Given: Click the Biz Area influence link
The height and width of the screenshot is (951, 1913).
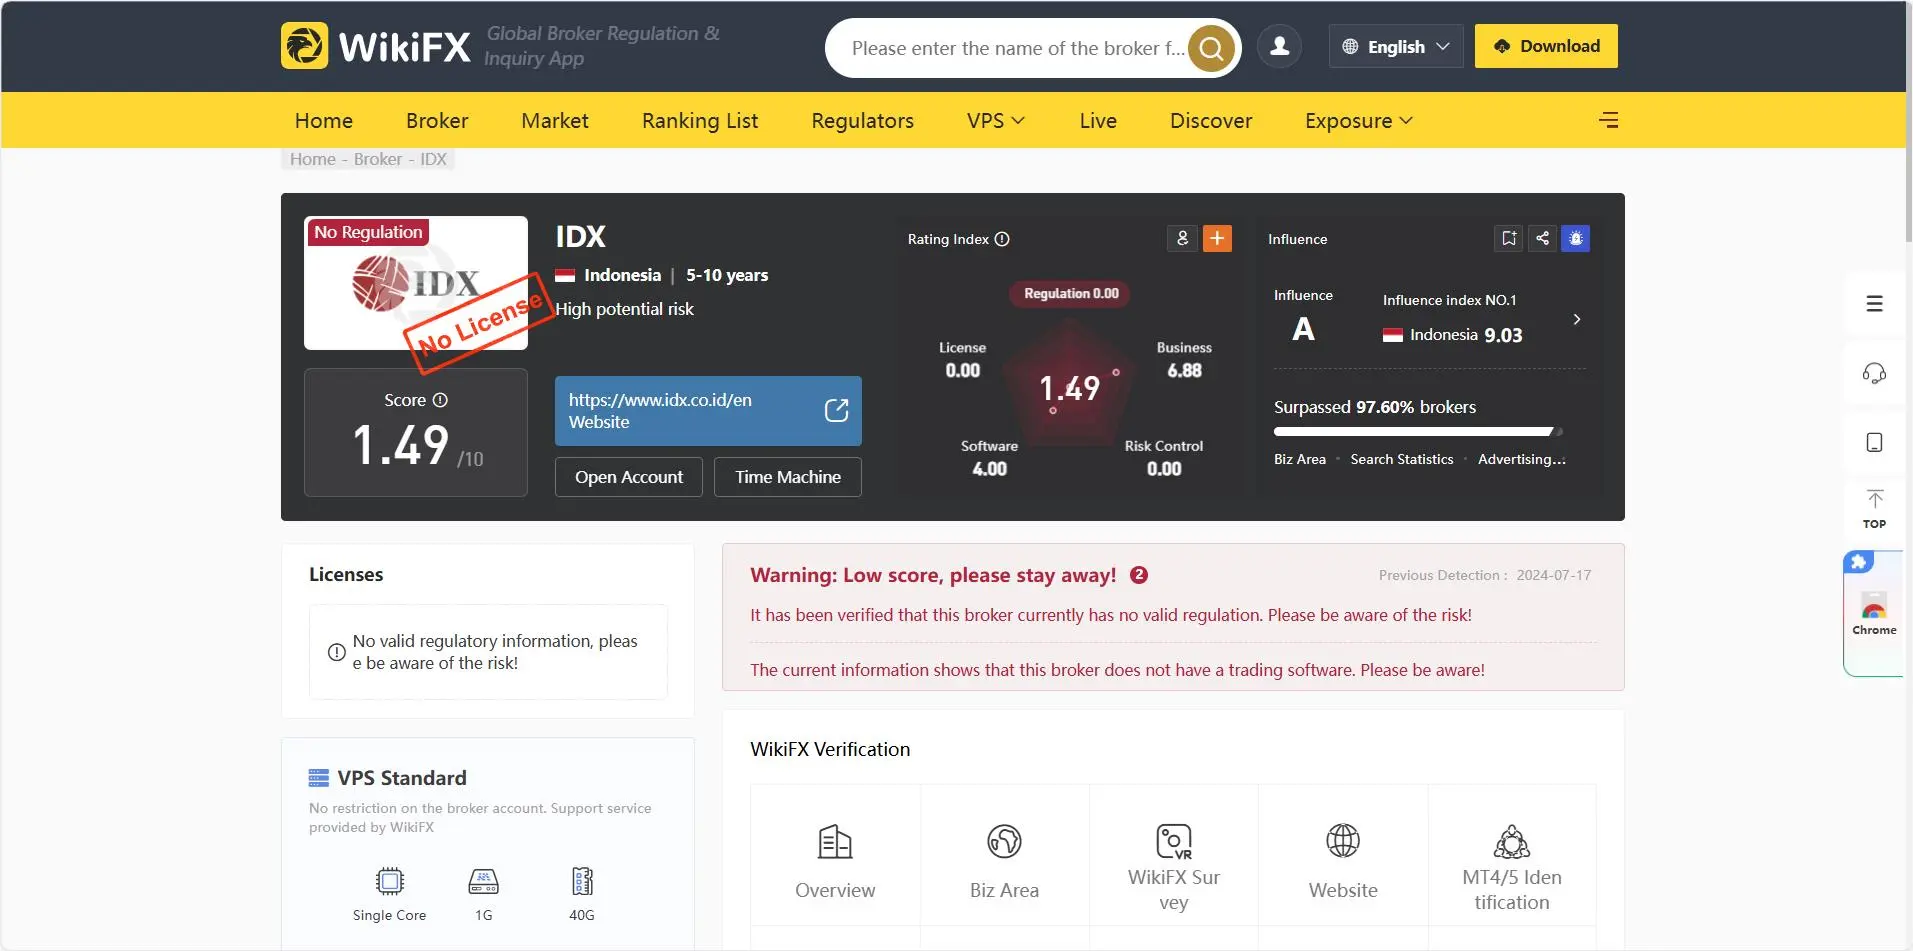Looking at the screenshot, I should pyautogui.click(x=1300, y=459).
